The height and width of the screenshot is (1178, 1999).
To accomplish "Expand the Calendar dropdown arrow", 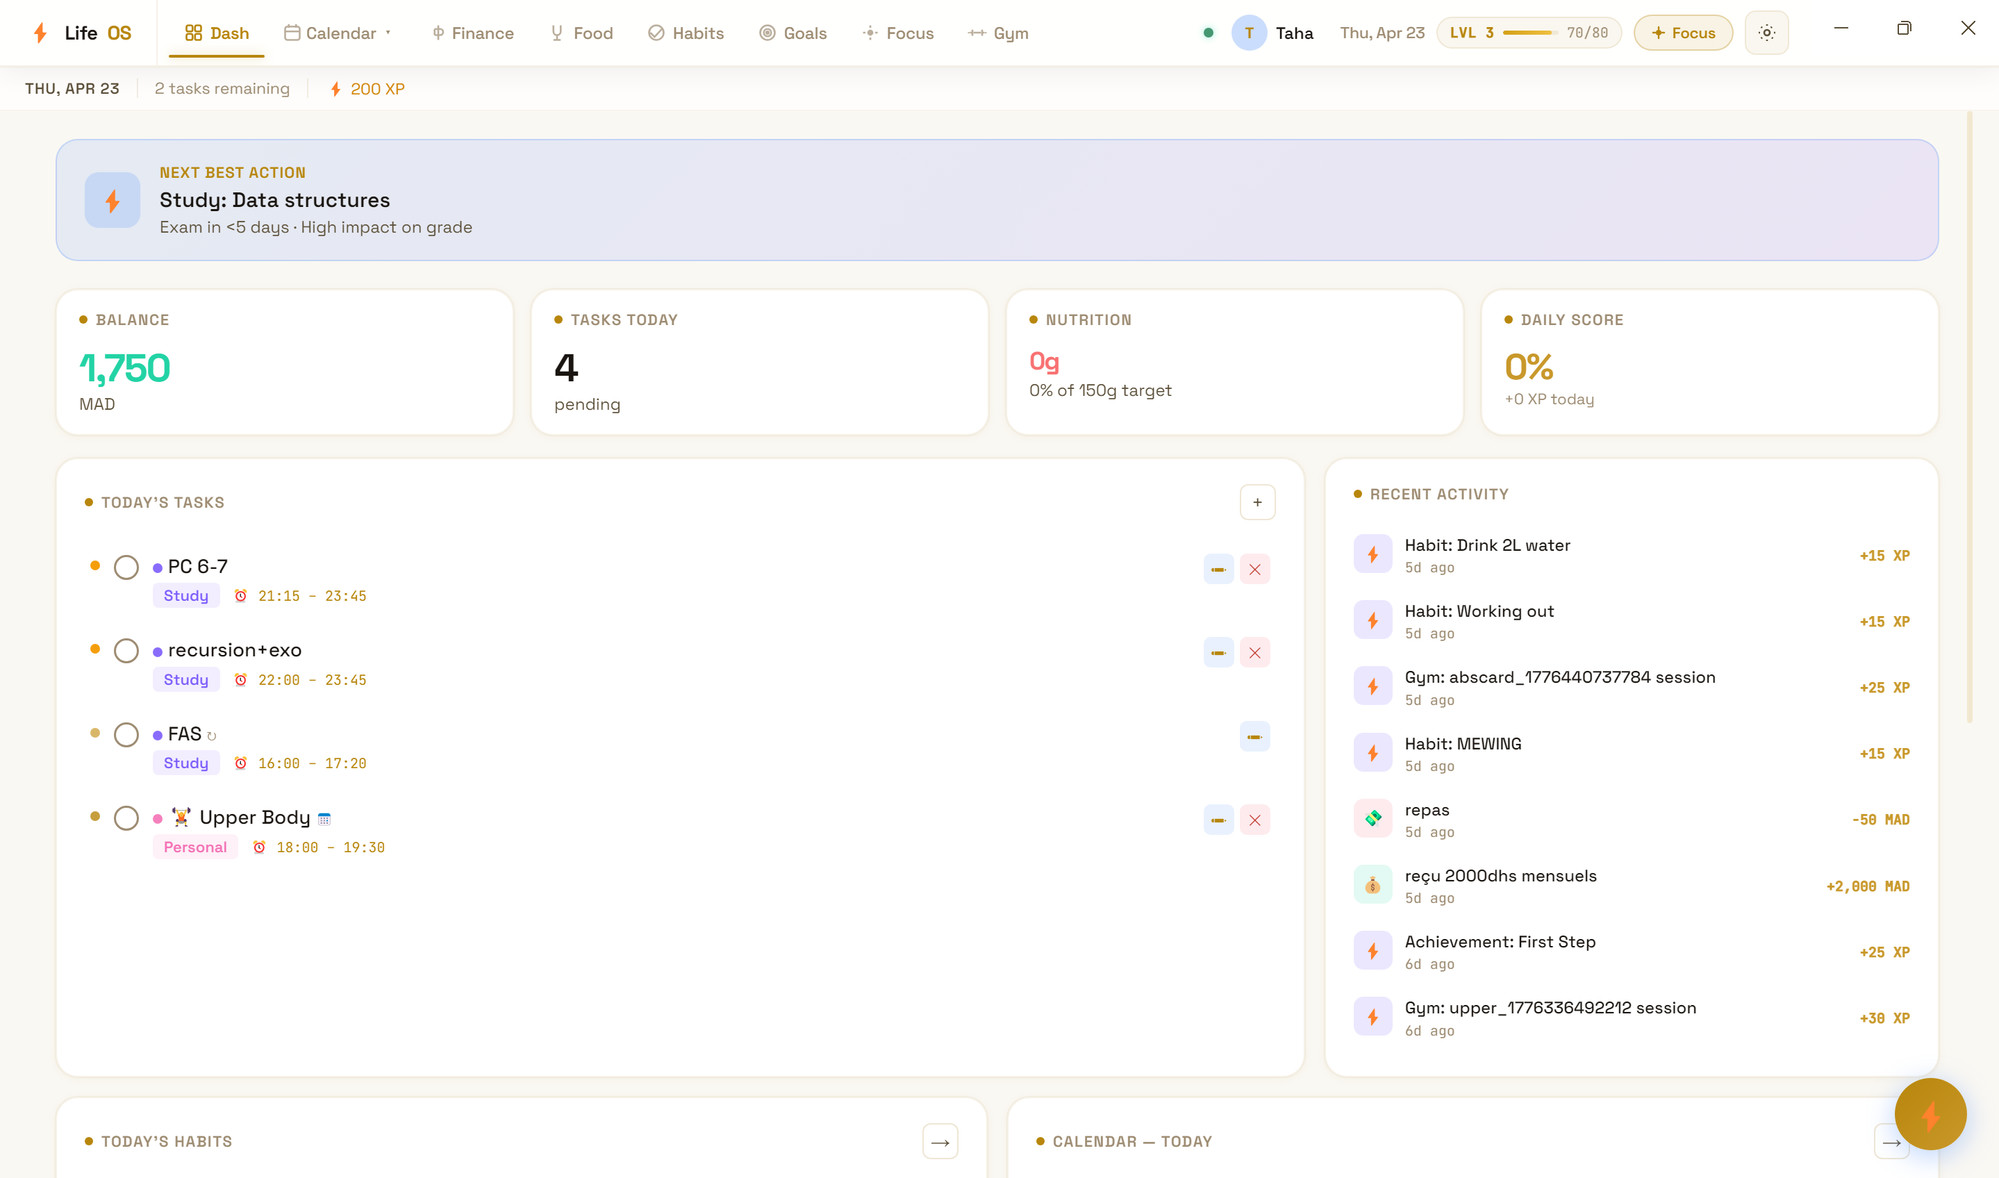I will [x=388, y=32].
